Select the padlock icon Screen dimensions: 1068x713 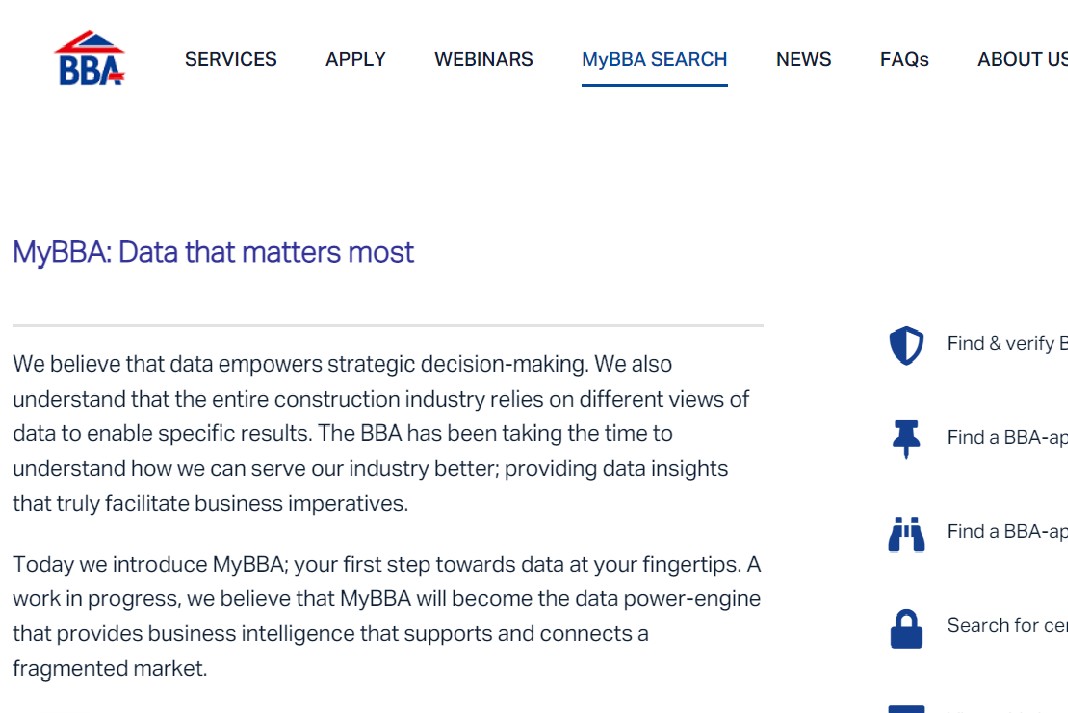click(x=906, y=629)
